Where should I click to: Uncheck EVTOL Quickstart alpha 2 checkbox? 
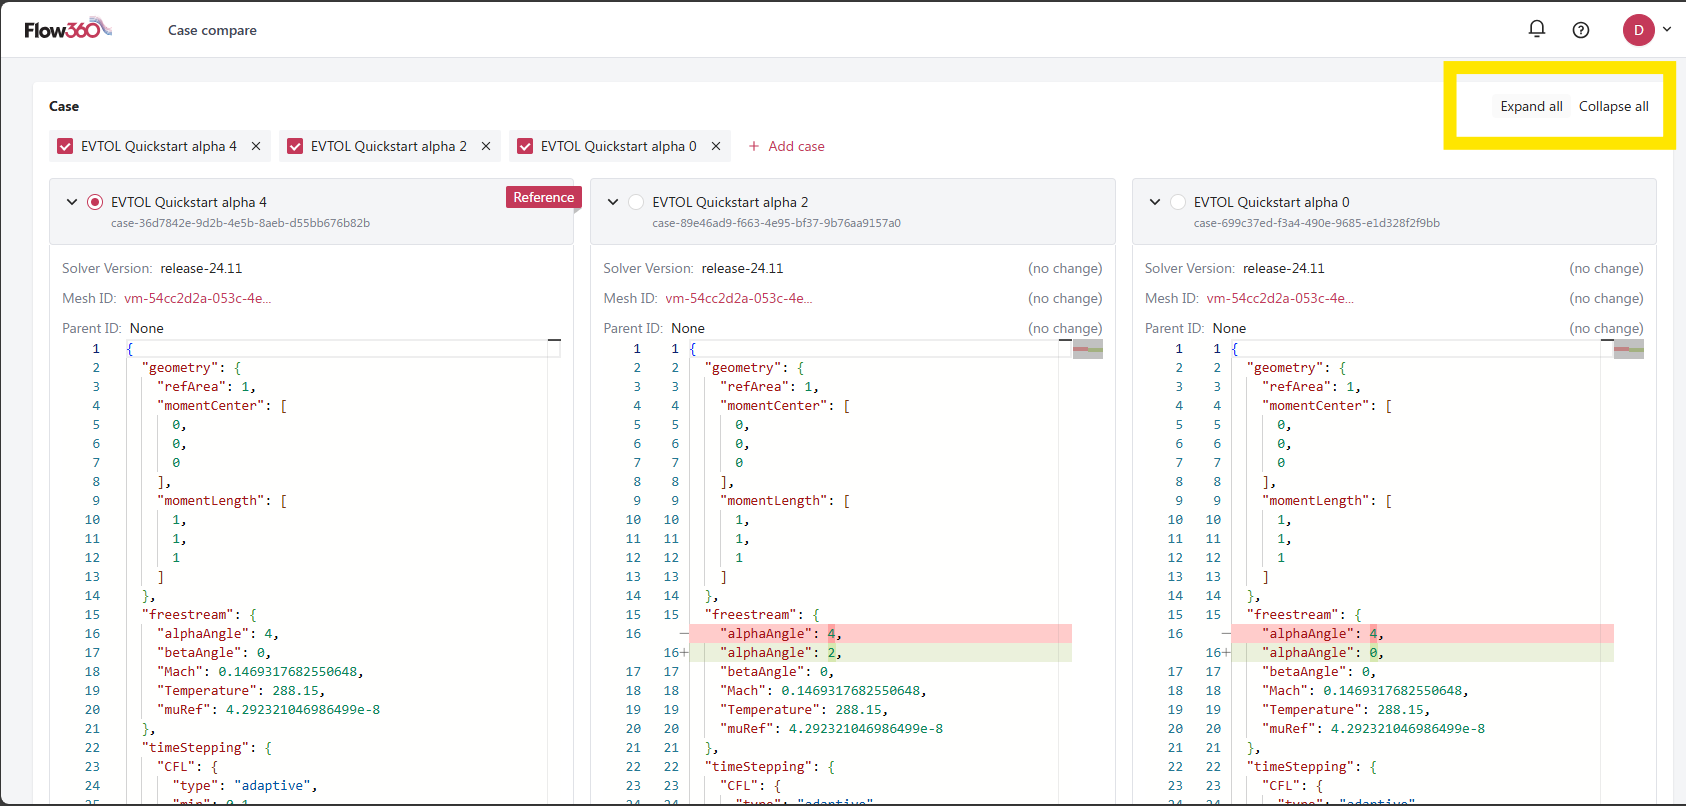click(295, 146)
